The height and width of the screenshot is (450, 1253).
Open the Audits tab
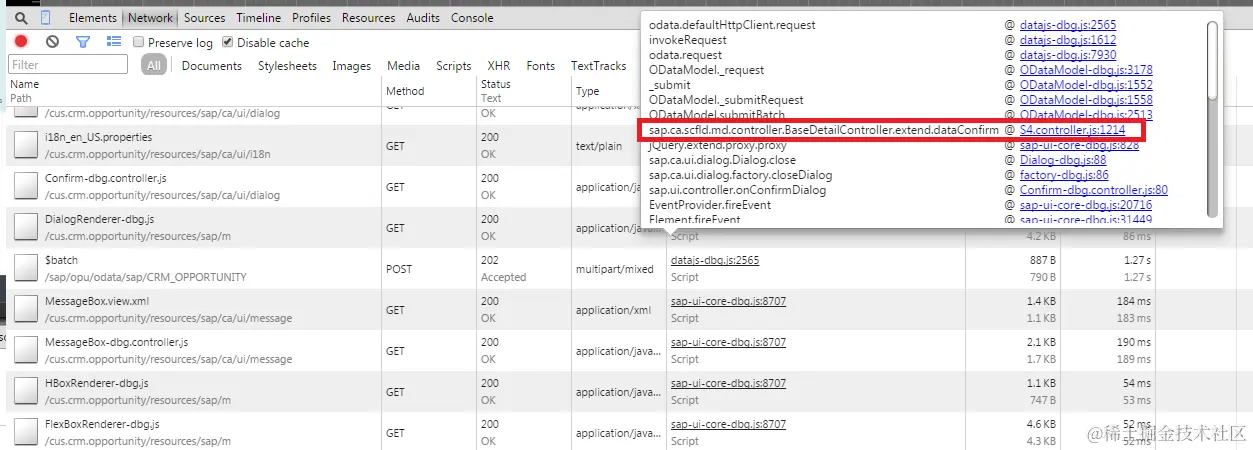coord(423,18)
